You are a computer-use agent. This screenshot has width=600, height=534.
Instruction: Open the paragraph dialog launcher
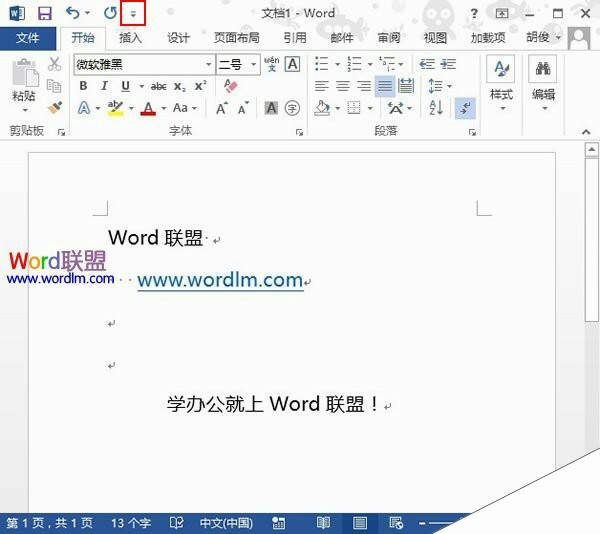pos(473,132)
